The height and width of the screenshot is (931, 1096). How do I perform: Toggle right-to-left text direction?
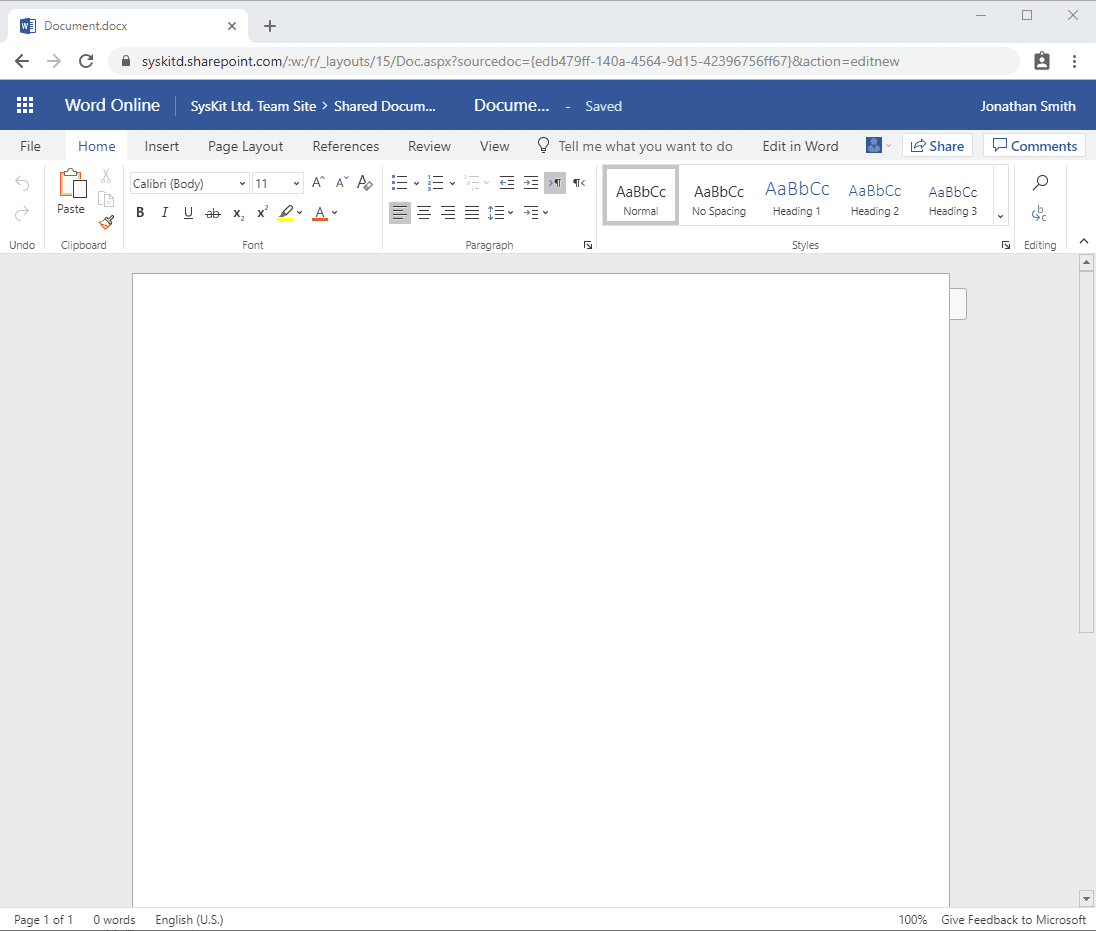click(579, 183)
